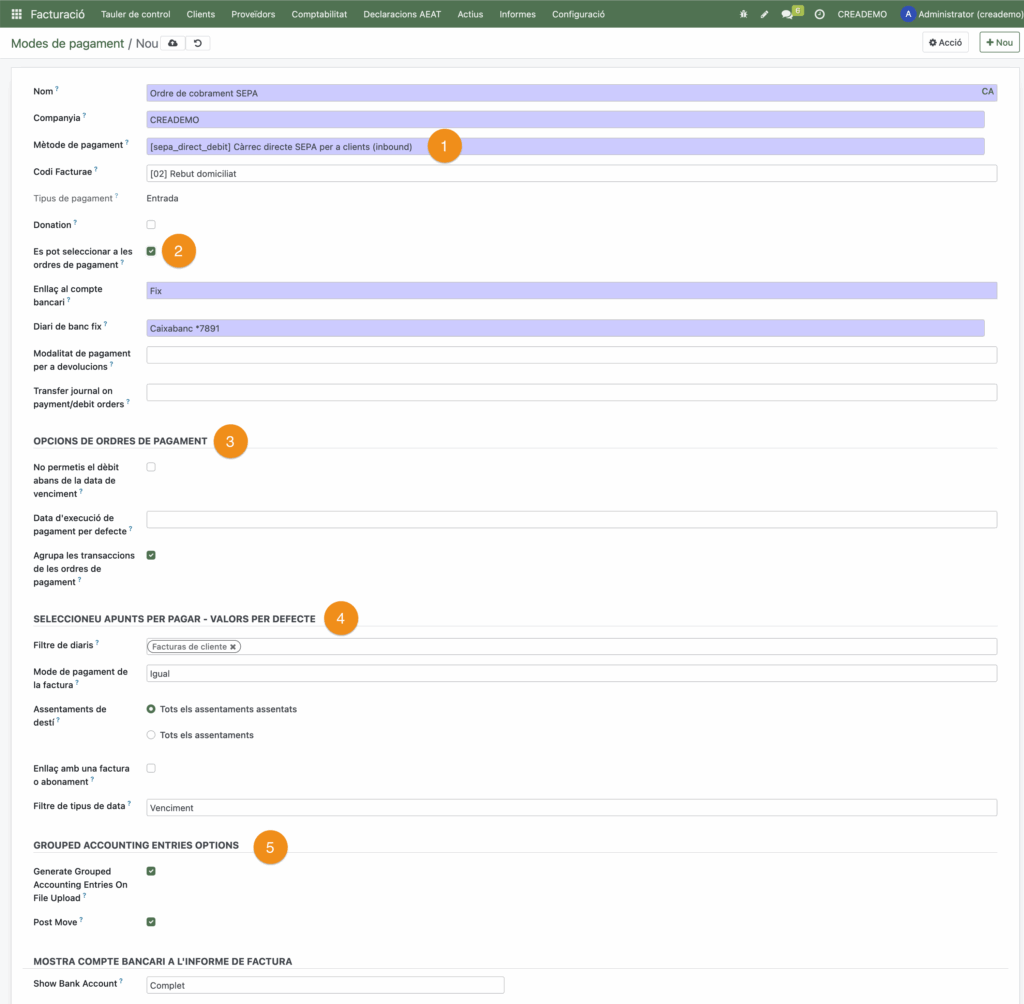Viewport: 1024px width, 1004px height.
Task: Open Show Bank Account dropdown
Action: pos(325,985)
